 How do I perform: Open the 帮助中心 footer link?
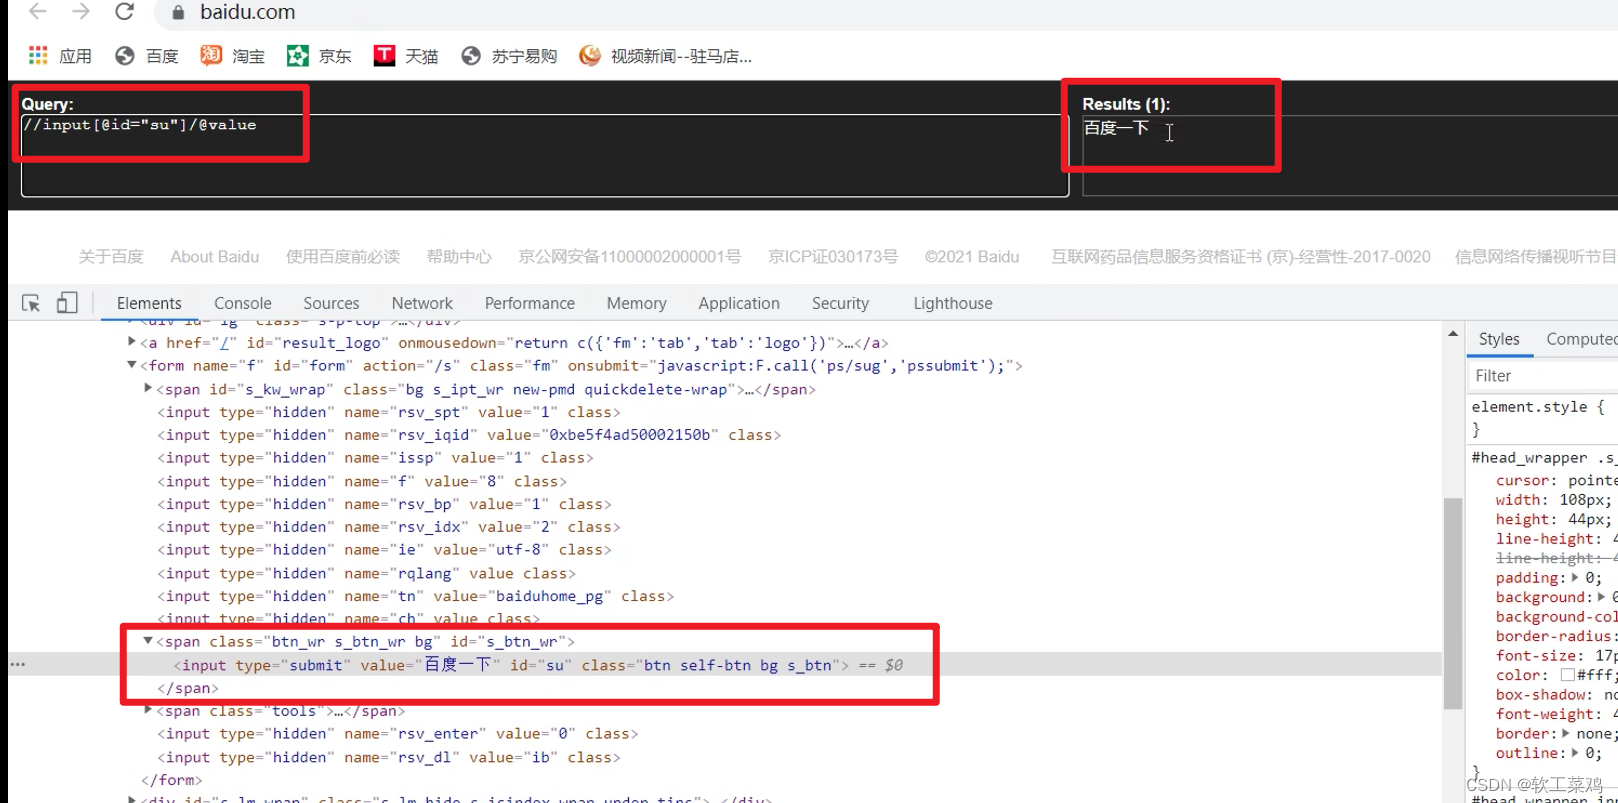pos(459,257)
